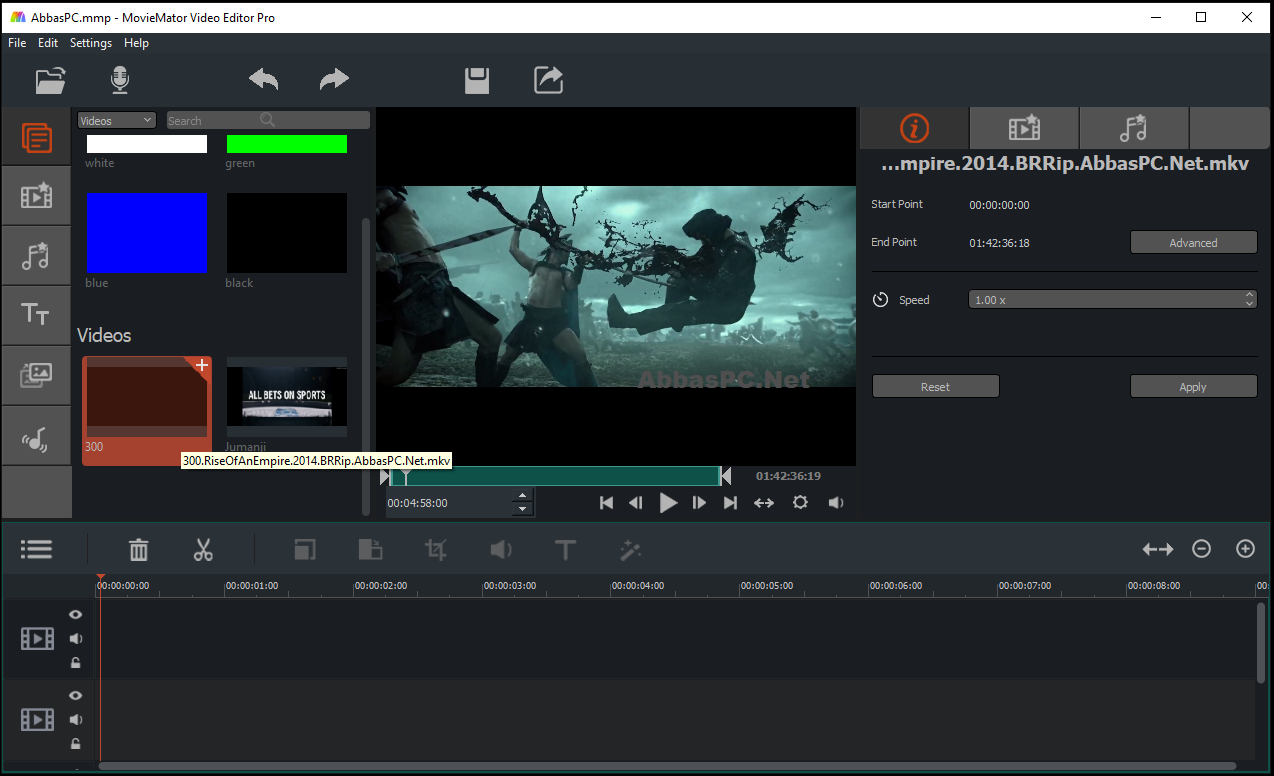Click the Advanced button

[x=1193, y=243]
